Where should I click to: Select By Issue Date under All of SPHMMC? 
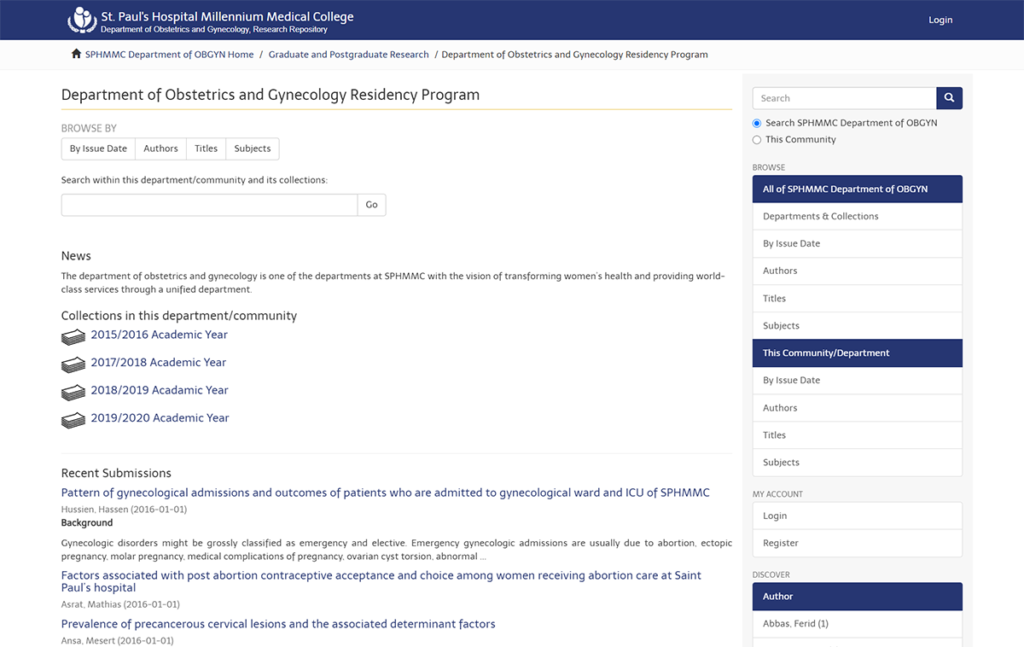click(x=857, y=244)
